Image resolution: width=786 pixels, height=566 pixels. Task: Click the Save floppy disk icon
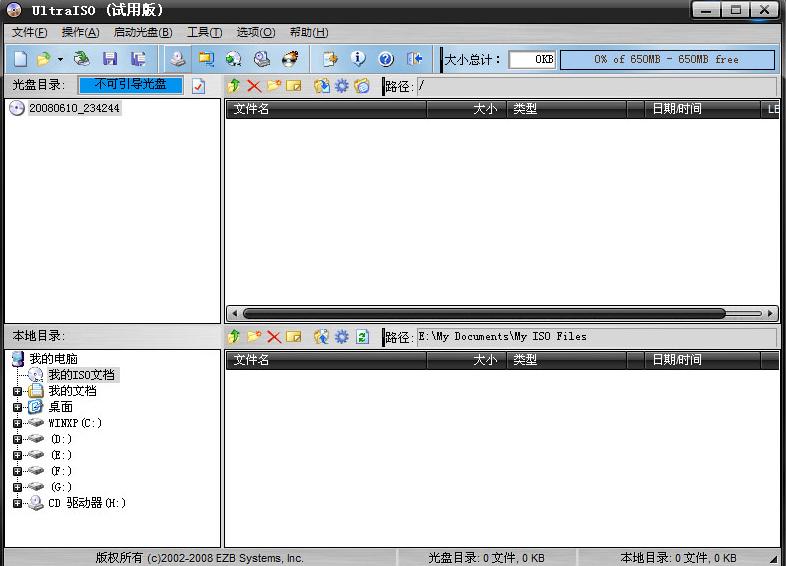[111, 60]
